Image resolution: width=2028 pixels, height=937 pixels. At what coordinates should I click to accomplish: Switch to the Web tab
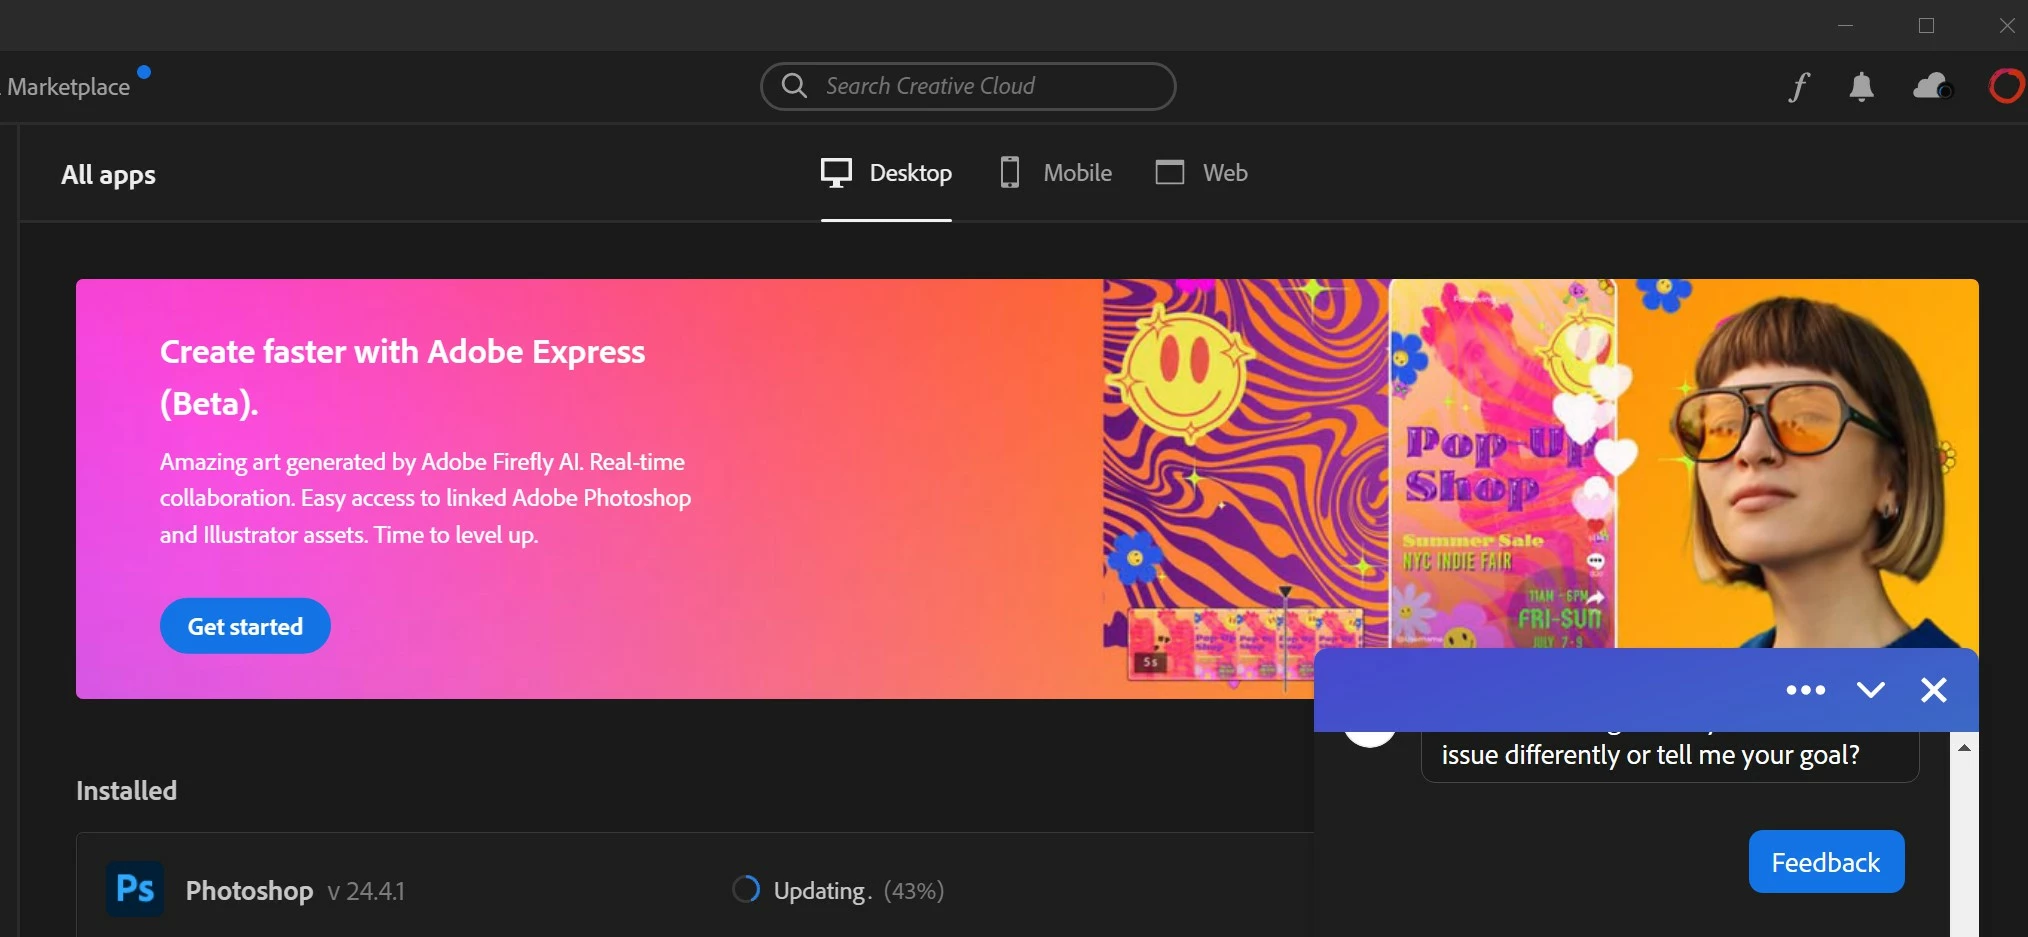(1201, 173)
